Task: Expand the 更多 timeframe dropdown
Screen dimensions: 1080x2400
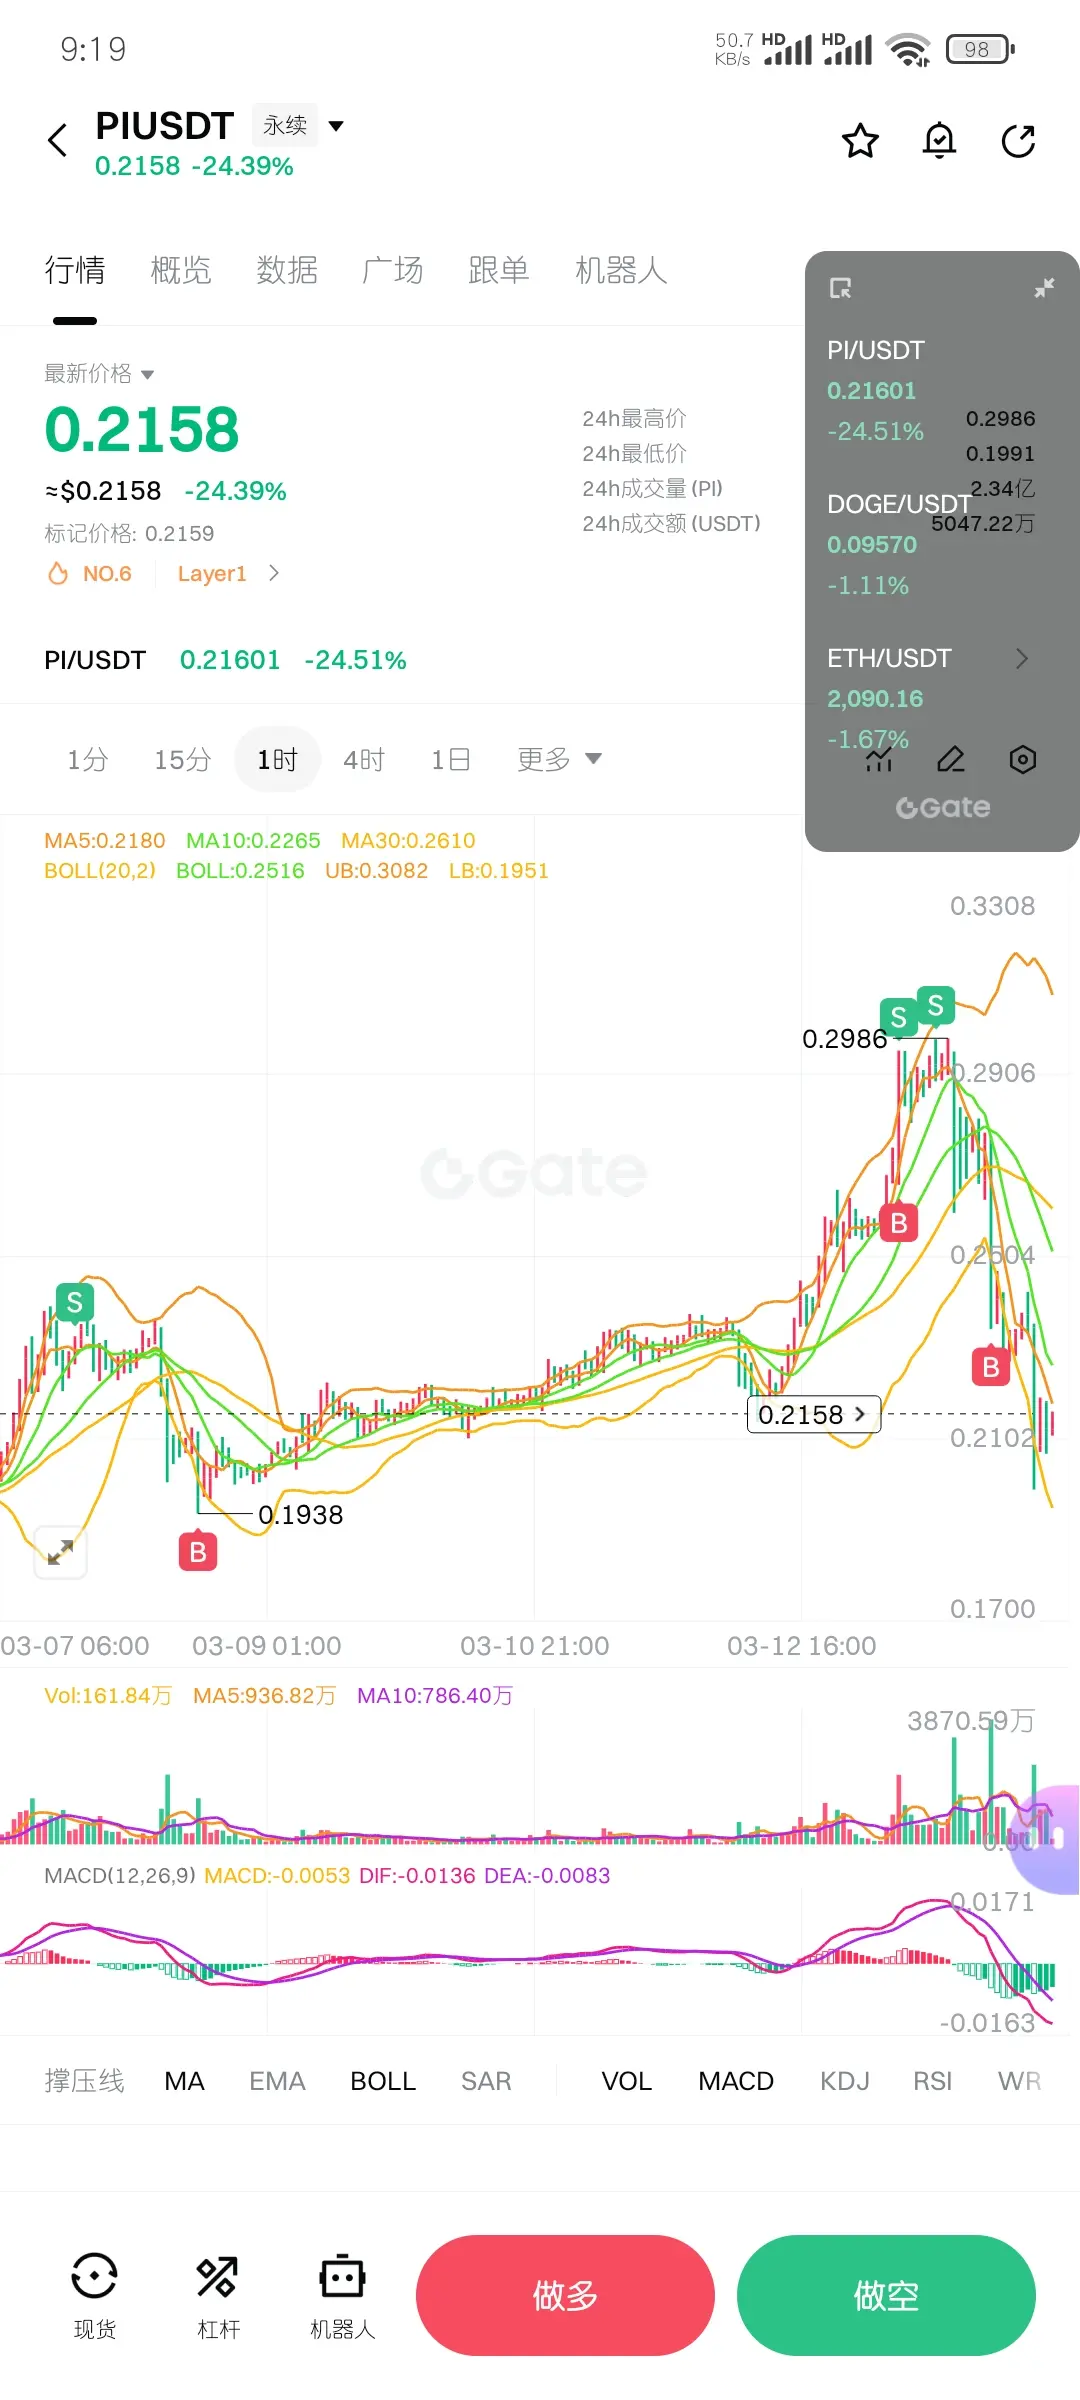Action: click(559, 759)
